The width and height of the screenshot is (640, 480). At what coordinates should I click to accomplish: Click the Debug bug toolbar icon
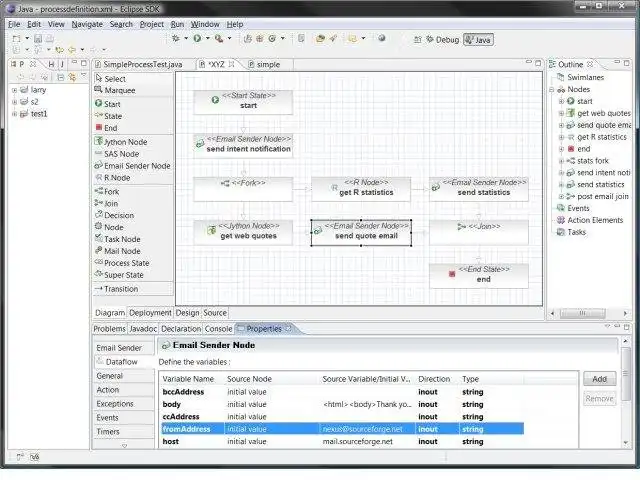[x=176, y=38]
